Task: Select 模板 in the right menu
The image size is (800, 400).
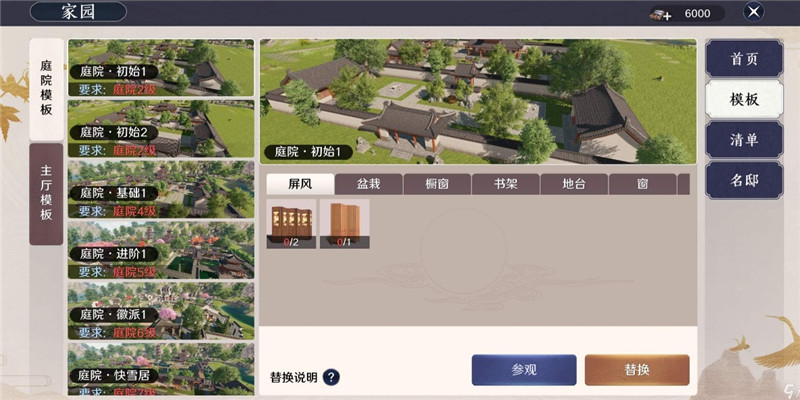Action: click(744, 99)
